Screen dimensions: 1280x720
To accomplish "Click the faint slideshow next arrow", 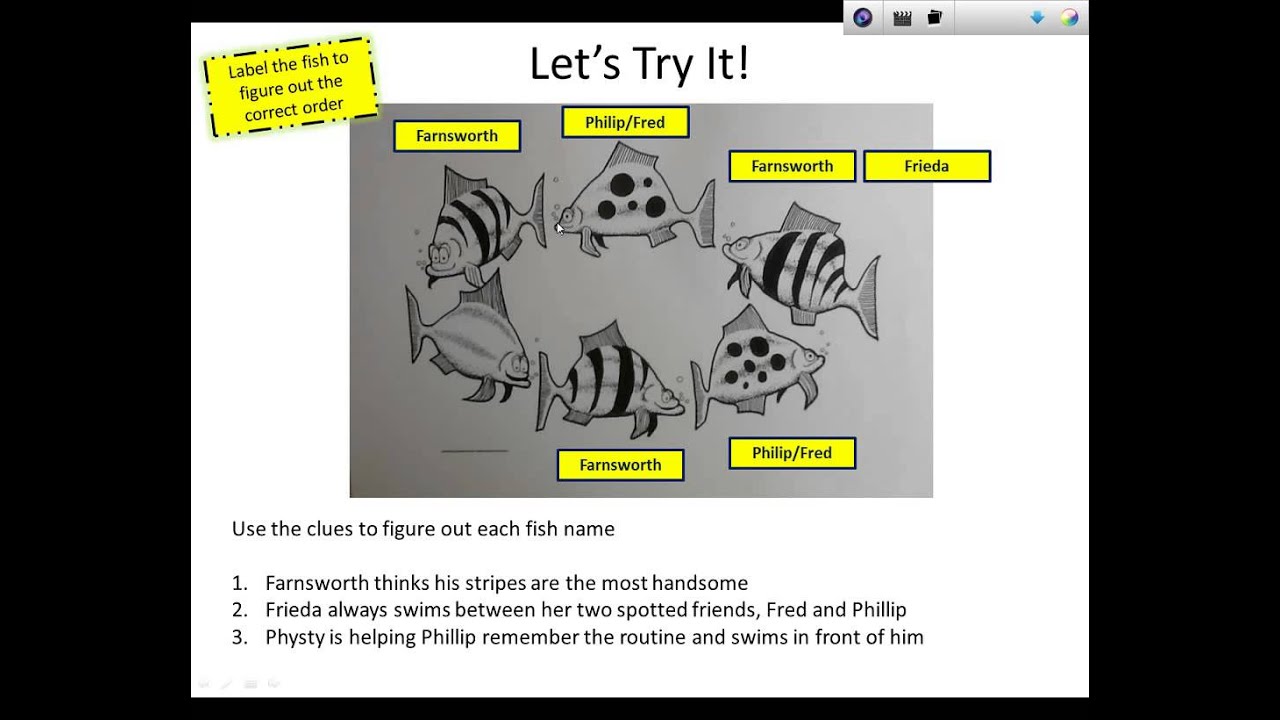I will (273, 684).
